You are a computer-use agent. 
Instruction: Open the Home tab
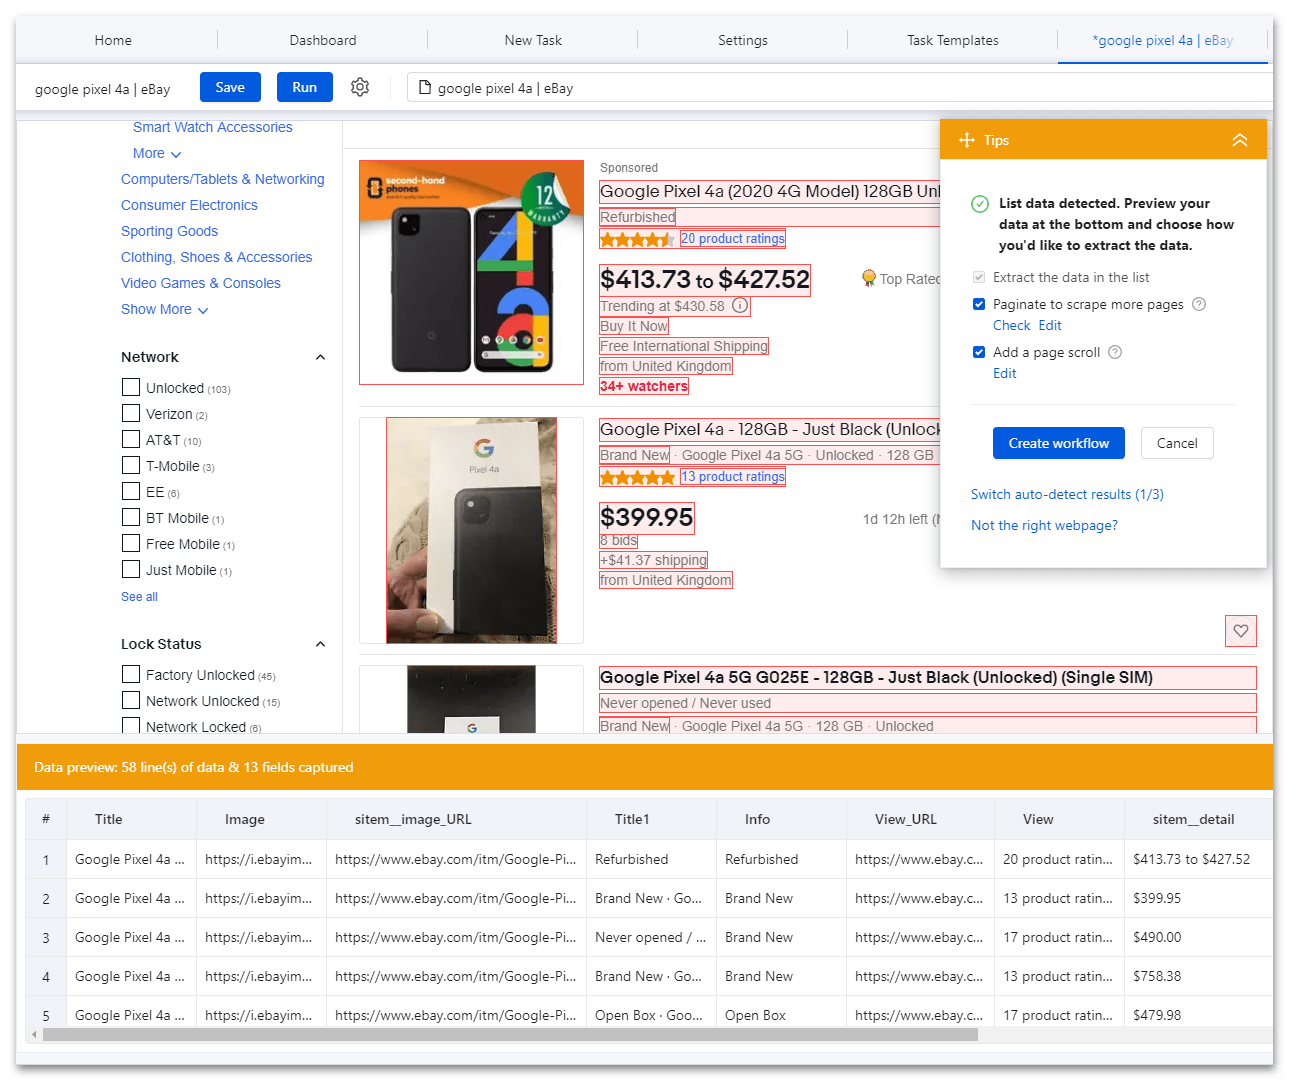coord(113,40)
